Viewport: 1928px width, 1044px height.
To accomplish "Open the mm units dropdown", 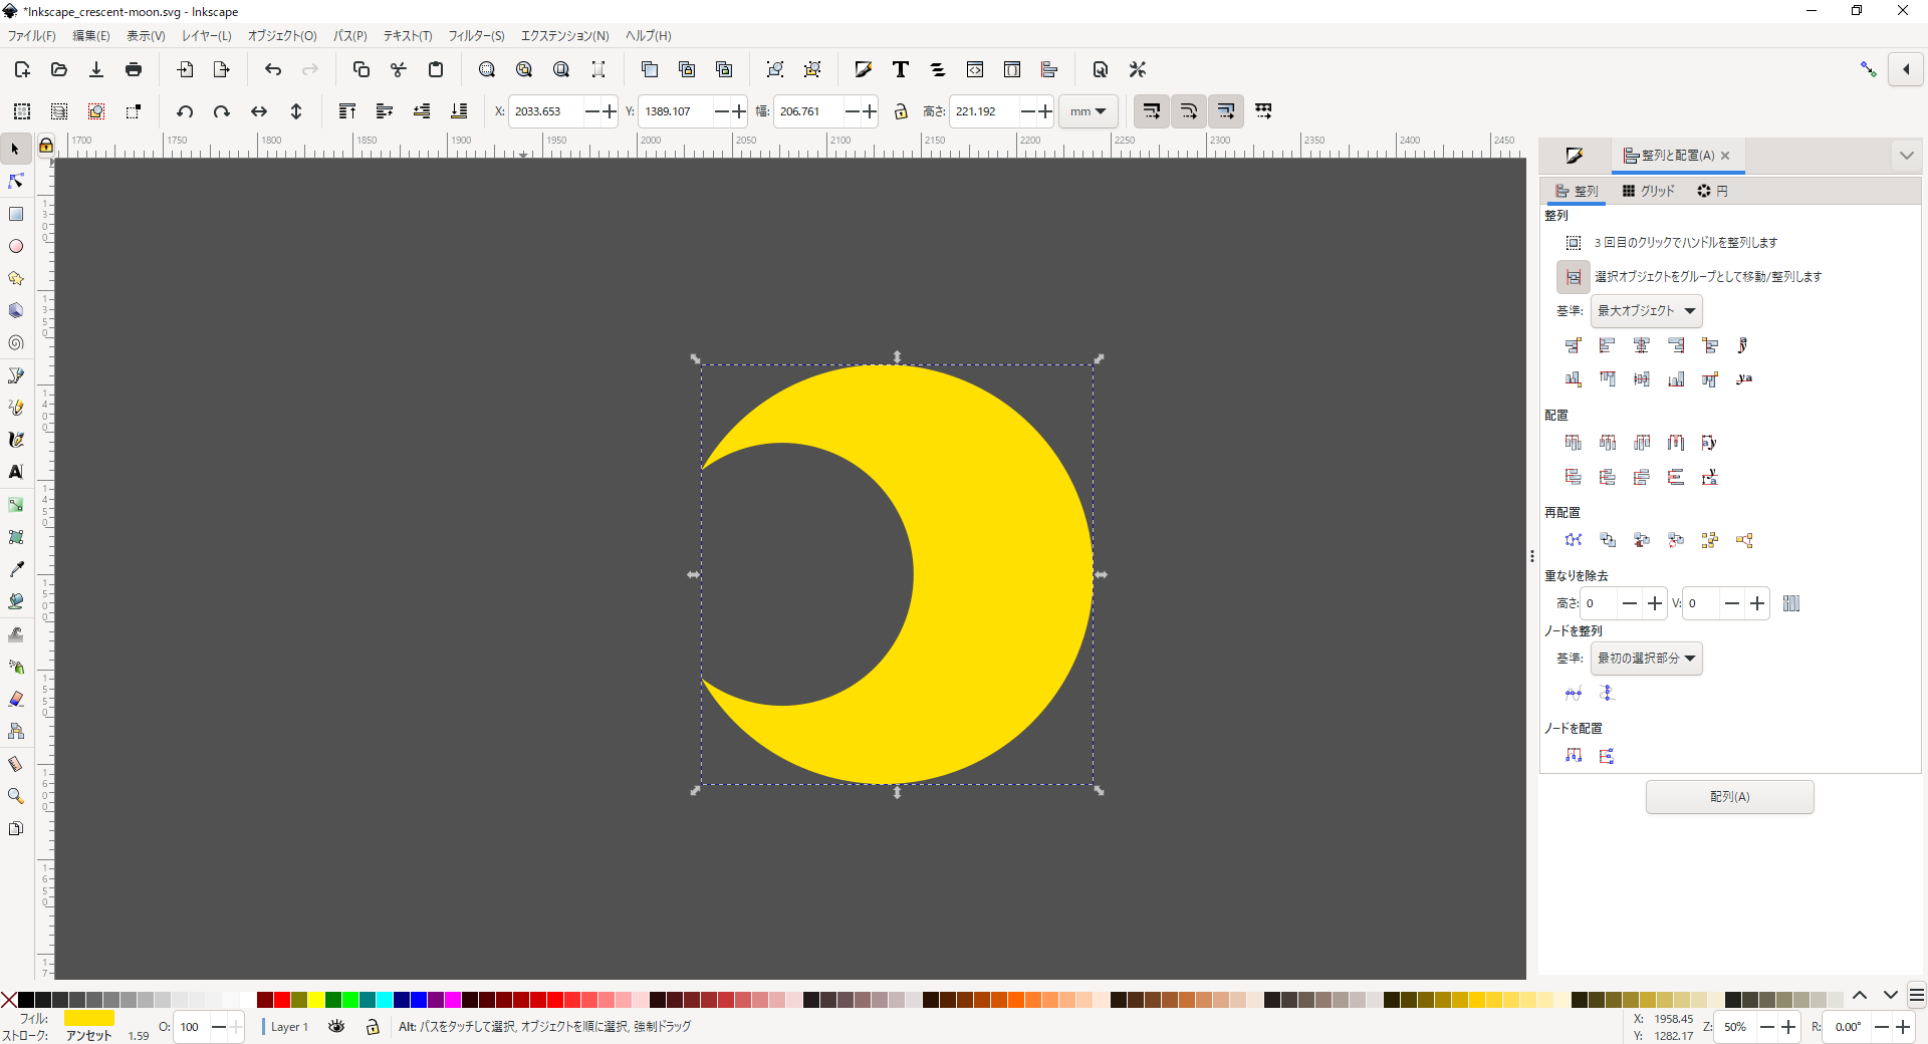I will 1087,111.
